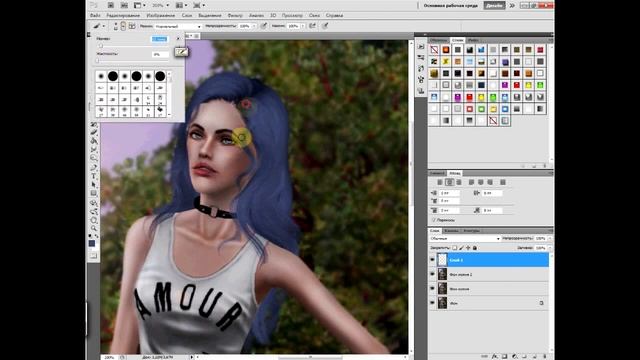Open the Фильтр menu

point(235,15)
